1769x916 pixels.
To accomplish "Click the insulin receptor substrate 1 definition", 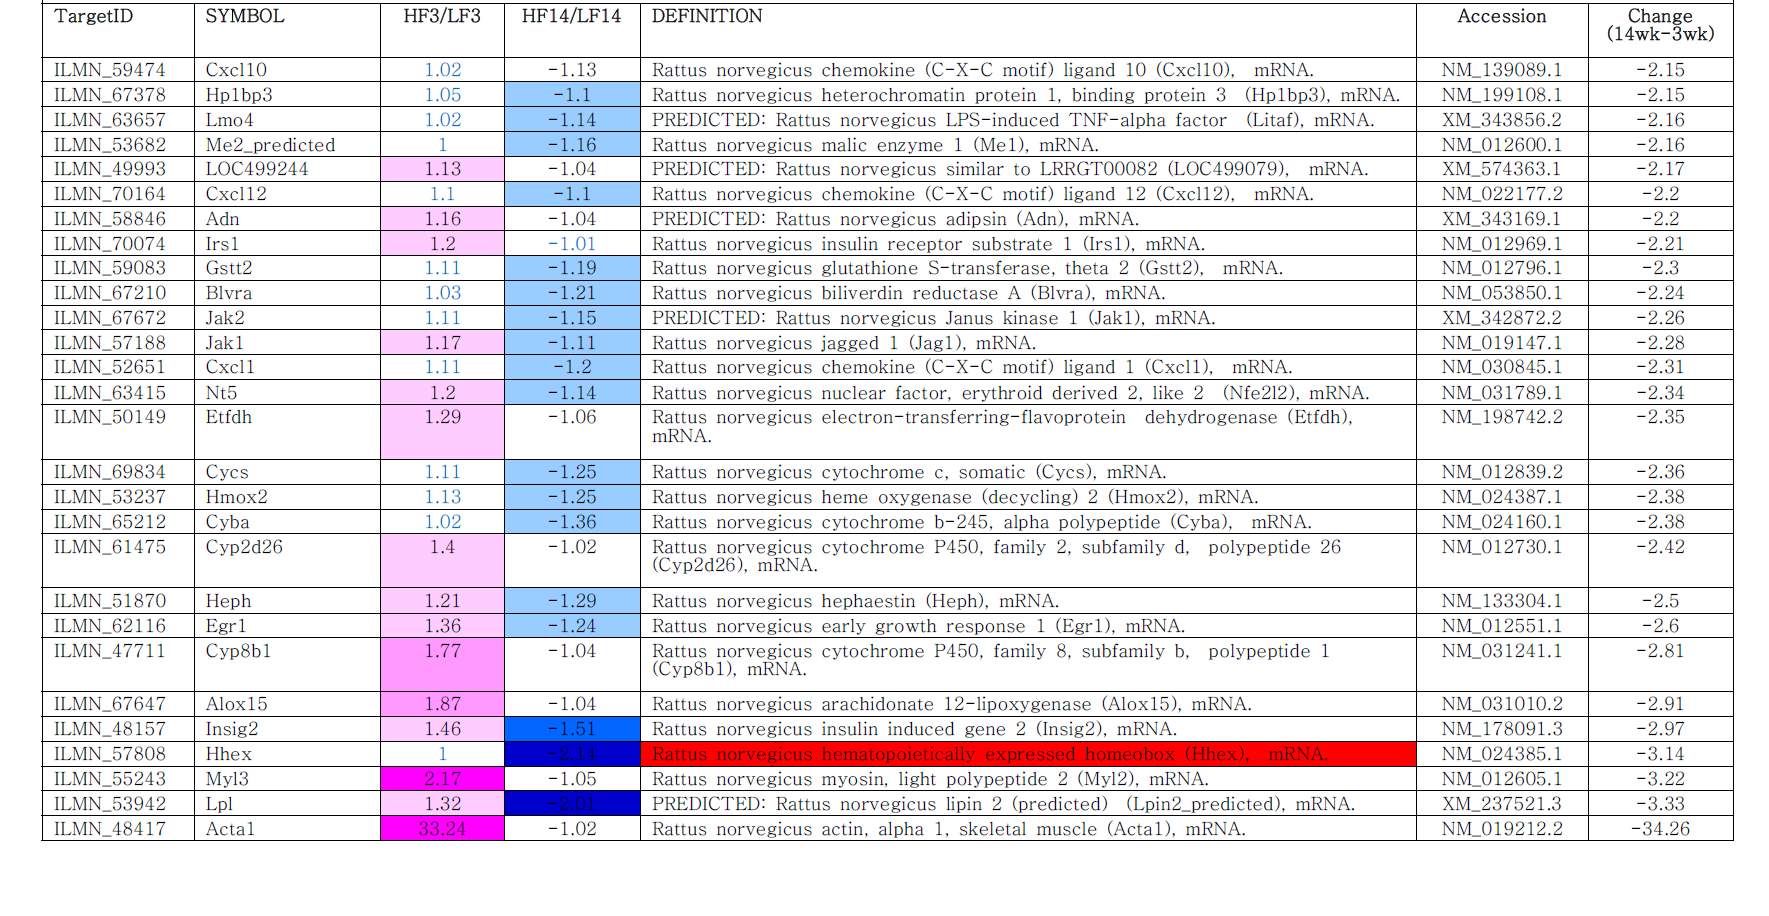I will pos(1028,244).
